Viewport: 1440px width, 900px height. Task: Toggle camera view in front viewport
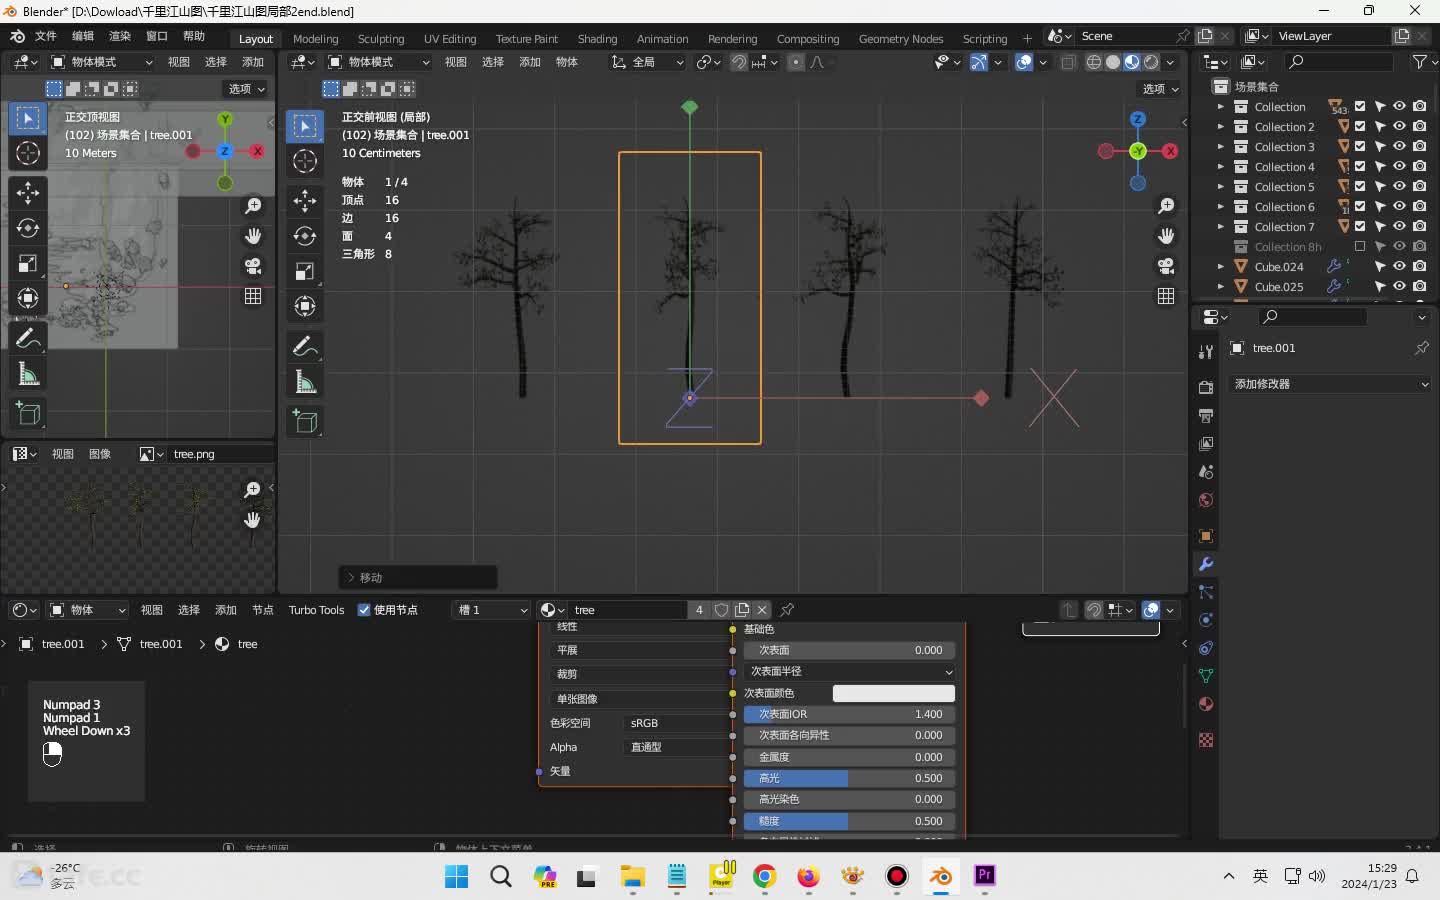[1166, 266]
